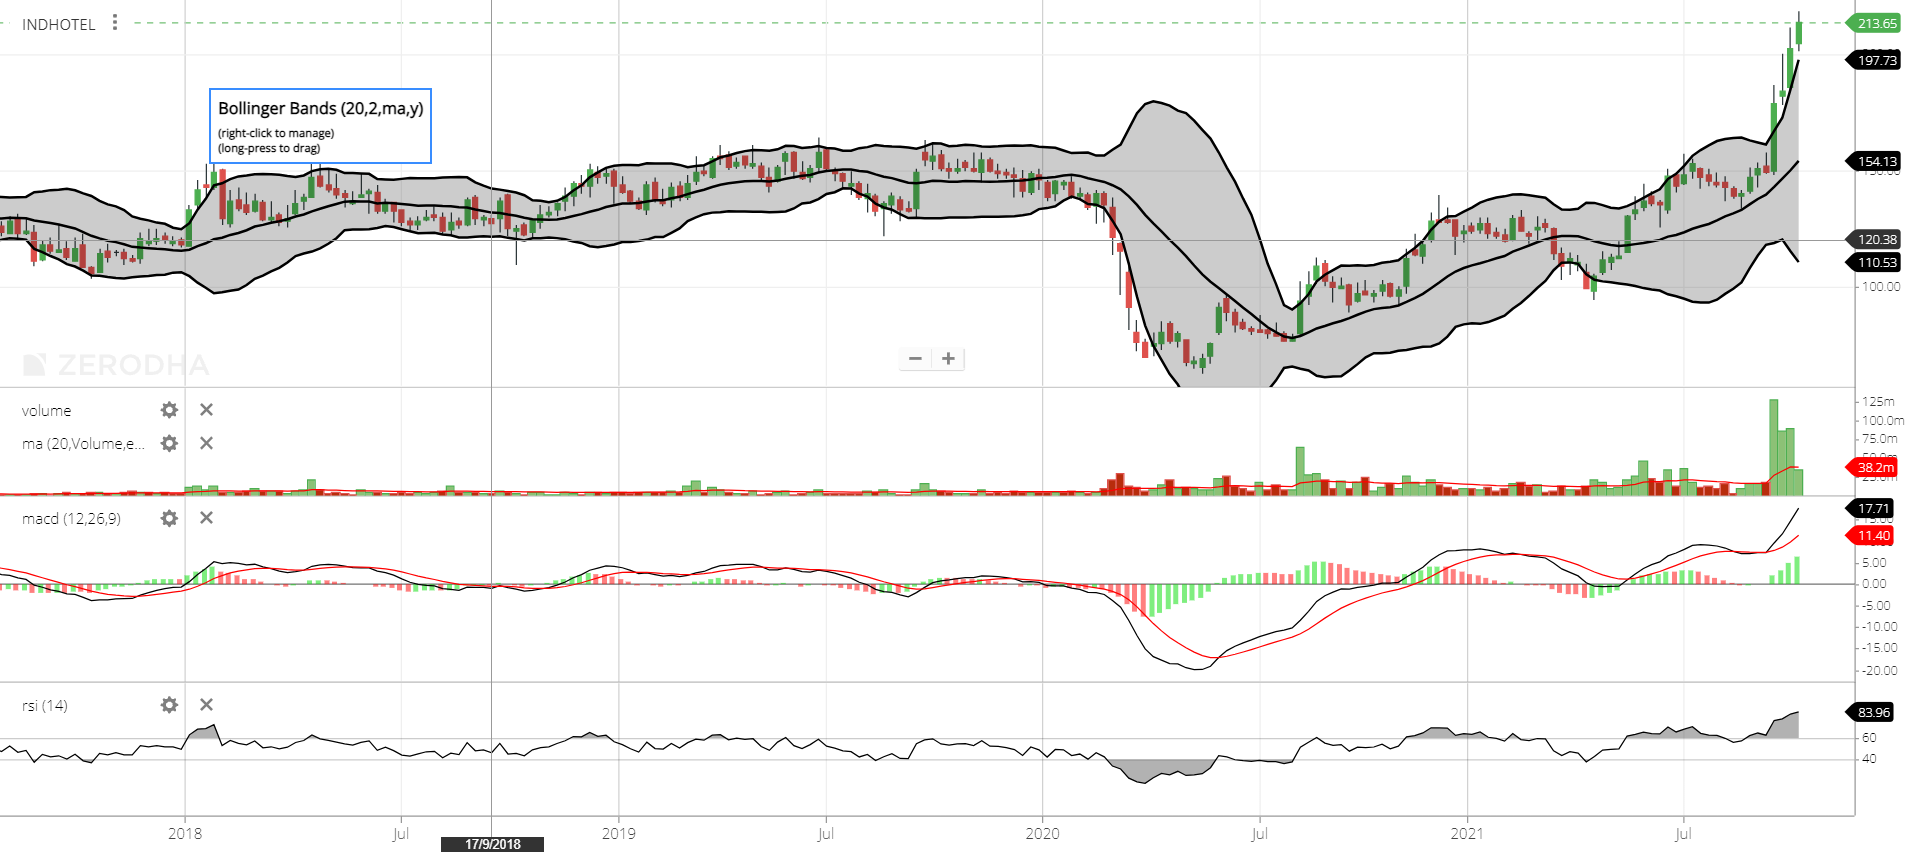Click the rsi (14) indicator label
The height and width of the screenshot is (852, 1917).
coord(45,706)
